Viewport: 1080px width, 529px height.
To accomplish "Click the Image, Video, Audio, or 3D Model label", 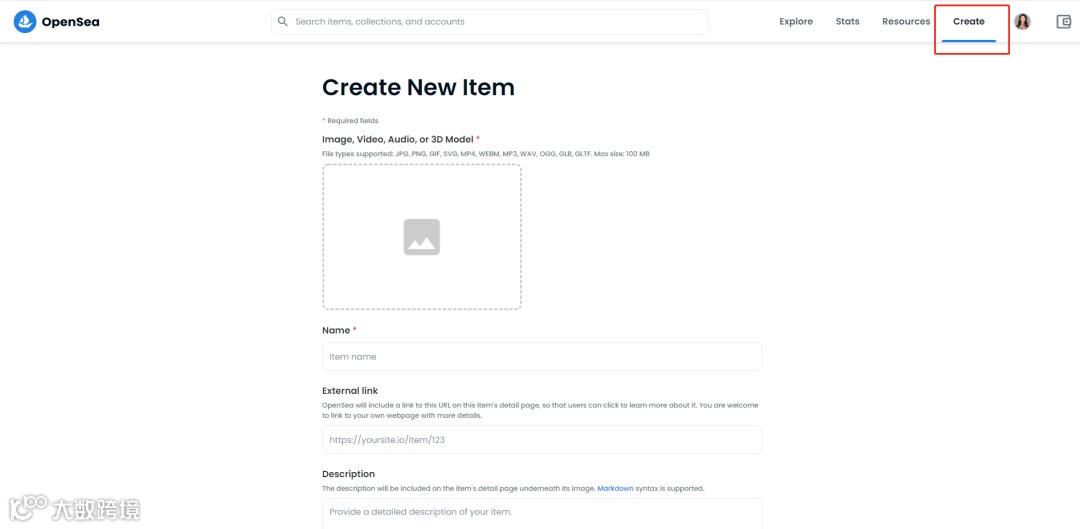I will point(401,139).
